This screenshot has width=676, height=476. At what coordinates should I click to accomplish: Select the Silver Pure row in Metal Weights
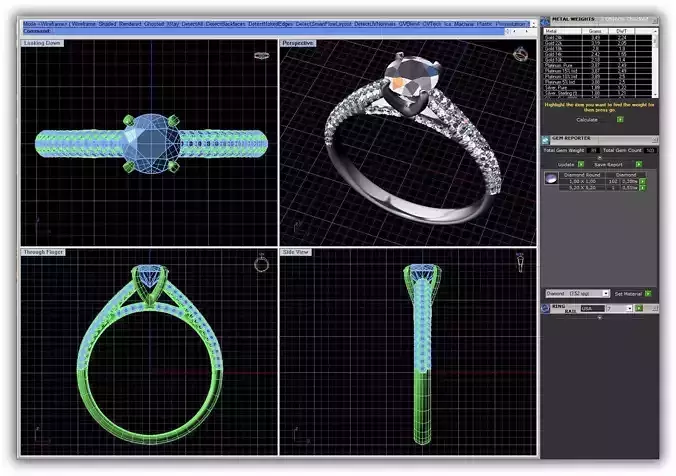coord(598,88)
